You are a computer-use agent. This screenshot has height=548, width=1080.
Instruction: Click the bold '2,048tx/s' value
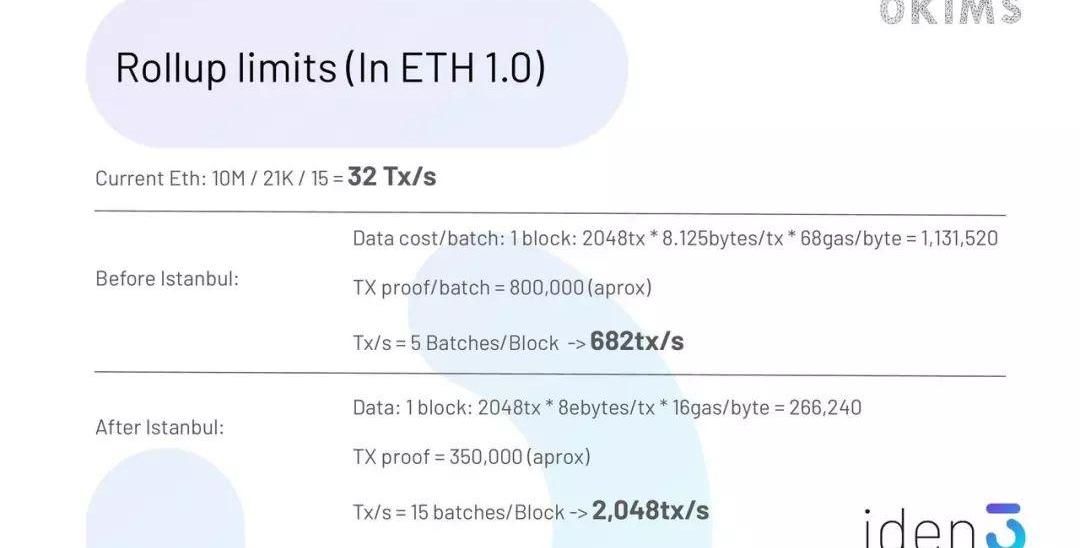coord(650,511)
